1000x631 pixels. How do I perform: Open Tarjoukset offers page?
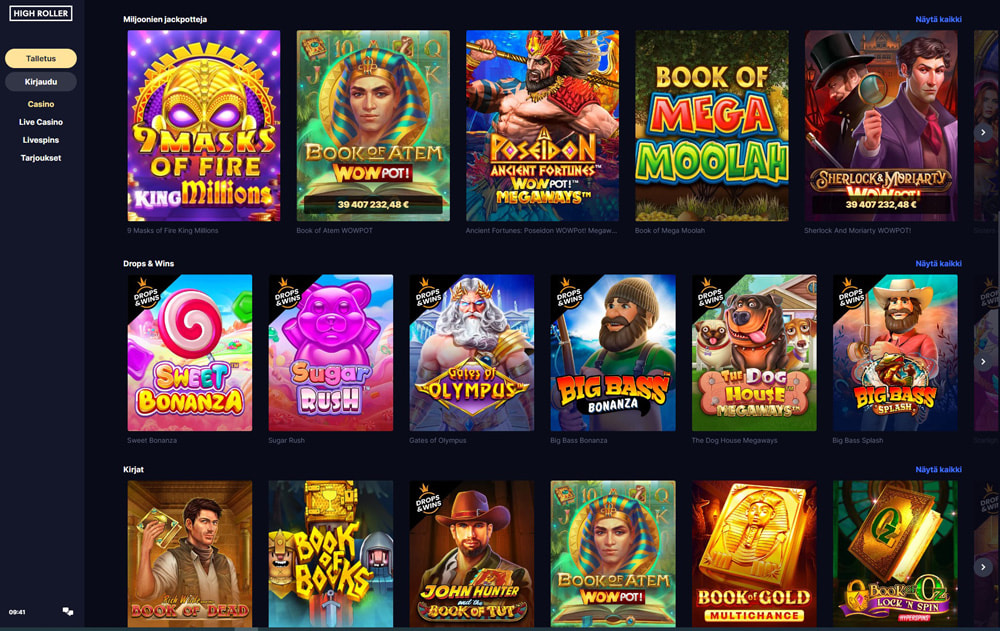pos(41,158)
